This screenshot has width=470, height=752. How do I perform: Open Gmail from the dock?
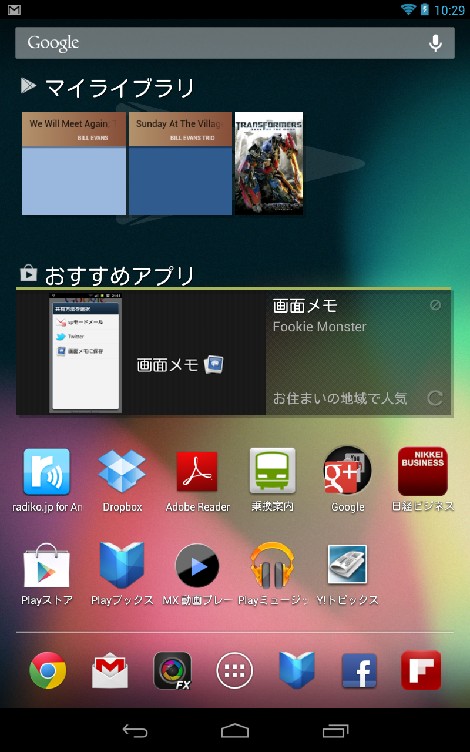click(110, 670)
